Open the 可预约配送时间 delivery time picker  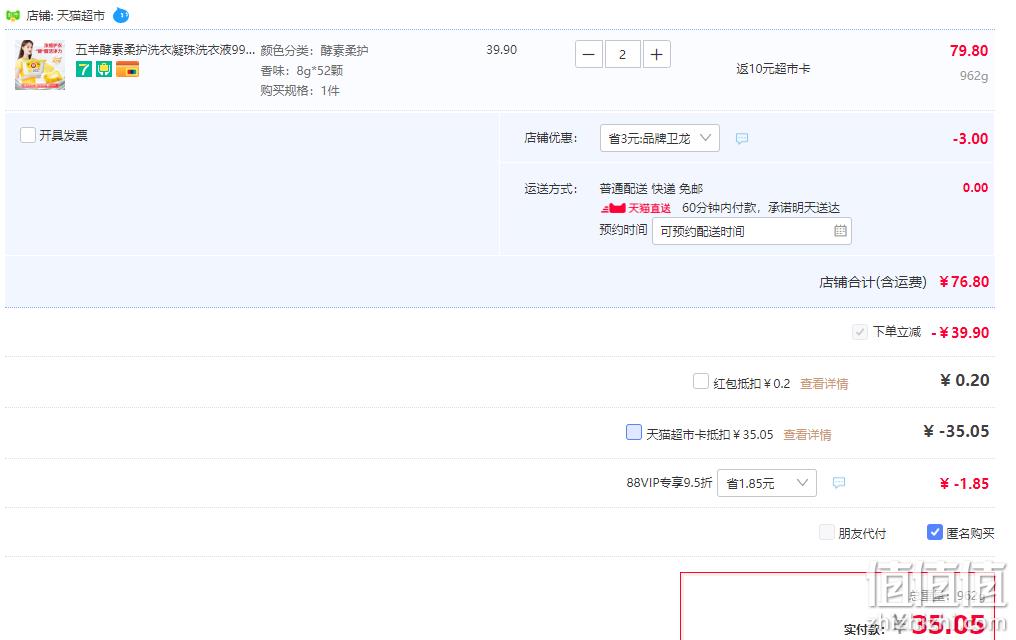752,231
